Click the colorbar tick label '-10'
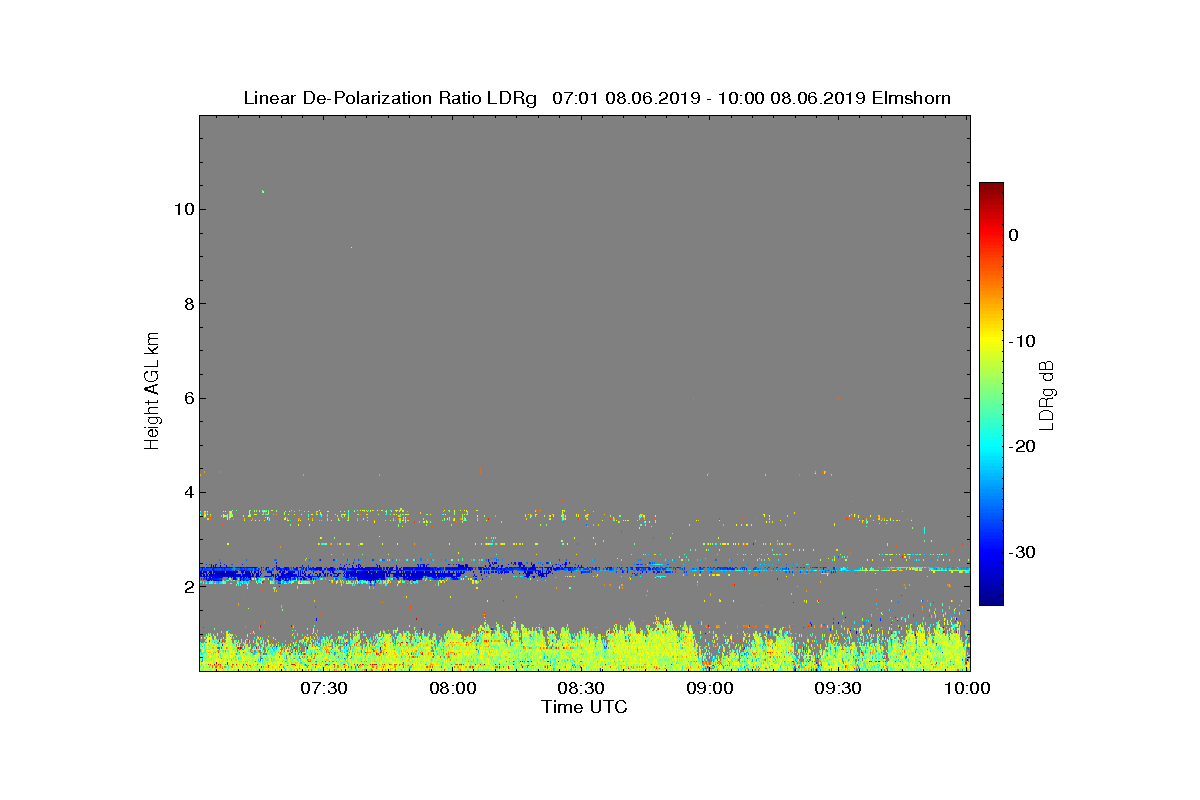 tap(1021, 341)
